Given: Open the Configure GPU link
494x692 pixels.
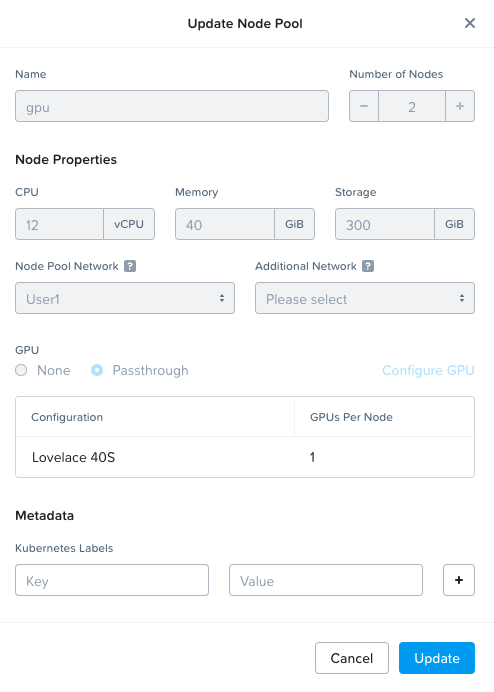Looking at the screenshot, I should coord(428,370).
